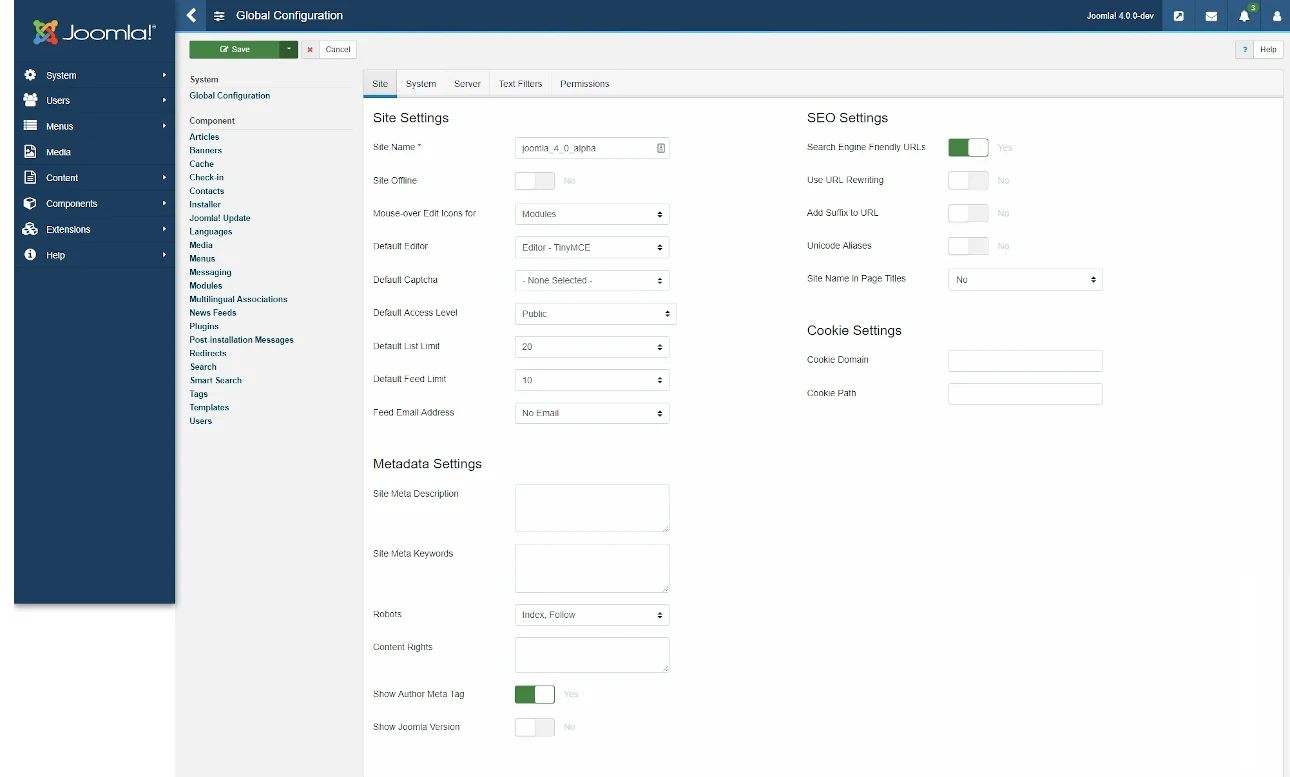Open the Site Name in Page Titles dropdown
This screenshot has height=777, width=1290.
tap(1024, 278)
